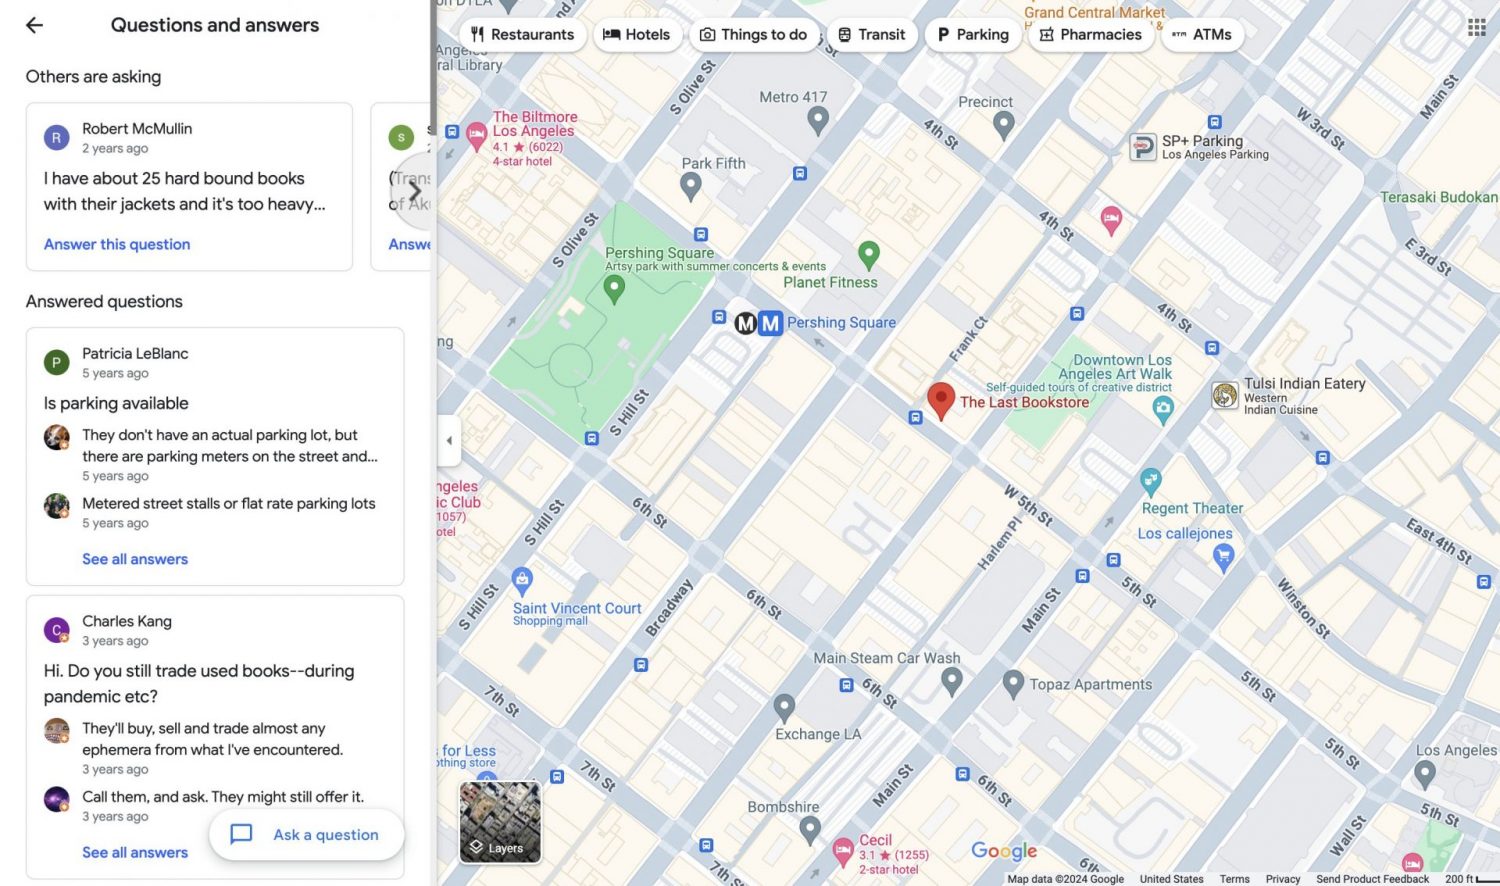
Task: Click the Planet Fitness green pin
Action: pos(869,256)
